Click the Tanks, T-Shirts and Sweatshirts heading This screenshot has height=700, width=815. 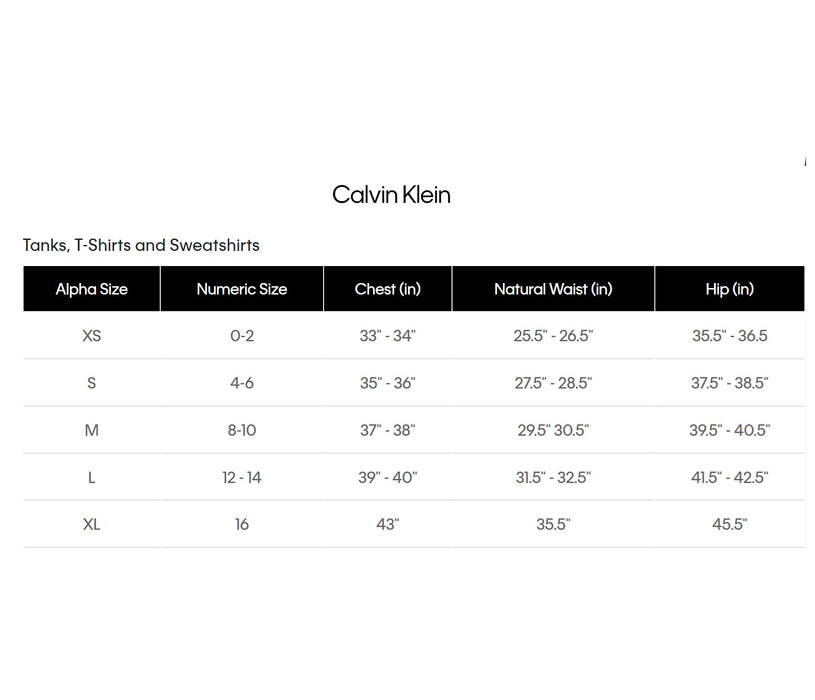141,246
